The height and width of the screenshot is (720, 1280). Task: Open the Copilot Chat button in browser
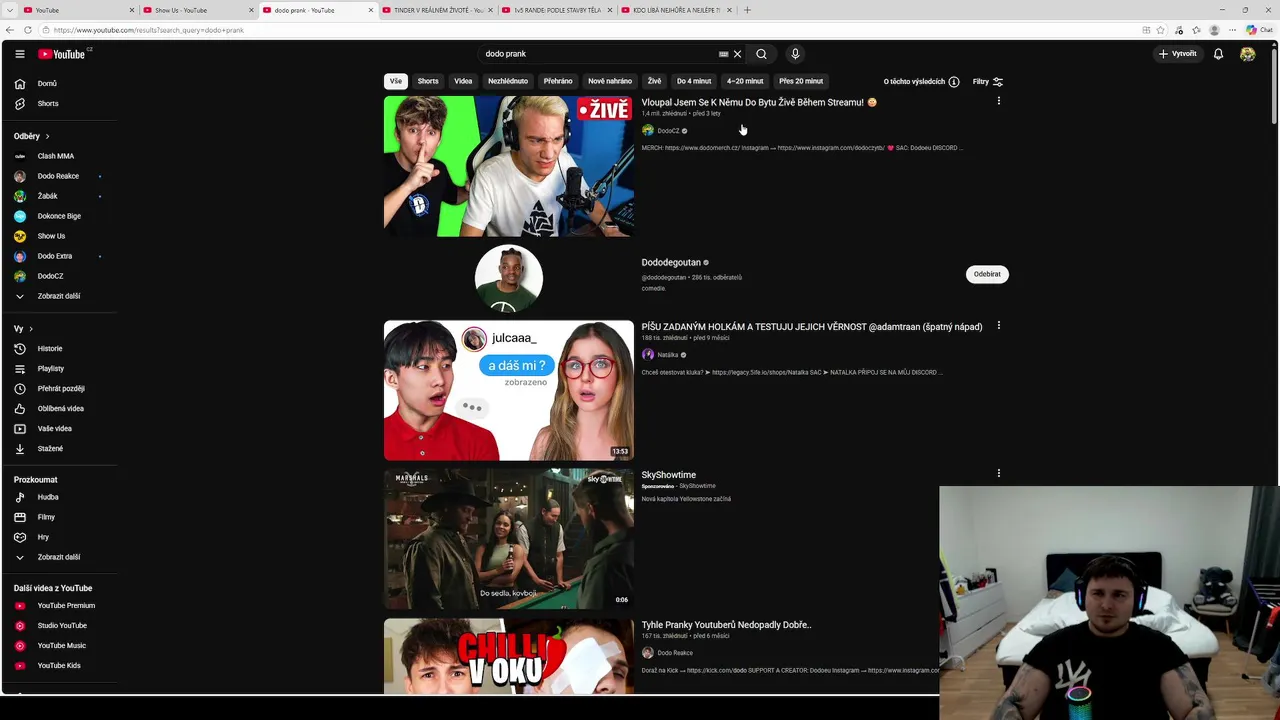1259,30
